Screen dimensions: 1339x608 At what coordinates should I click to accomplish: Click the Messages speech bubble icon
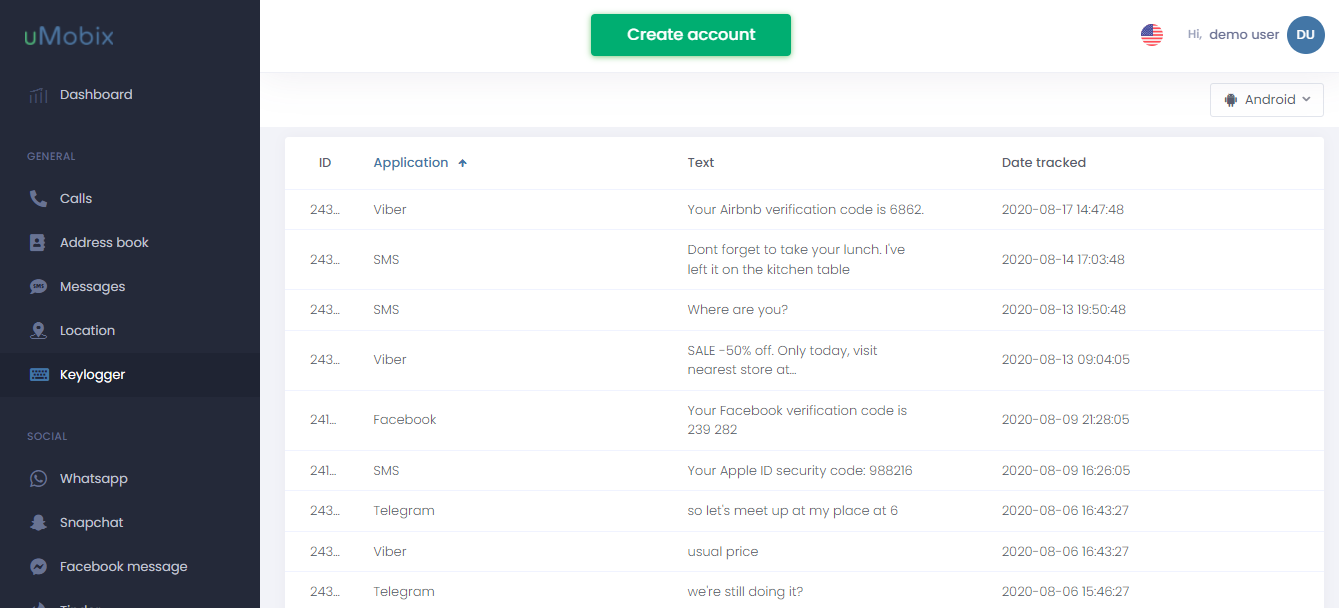point(38,287)
